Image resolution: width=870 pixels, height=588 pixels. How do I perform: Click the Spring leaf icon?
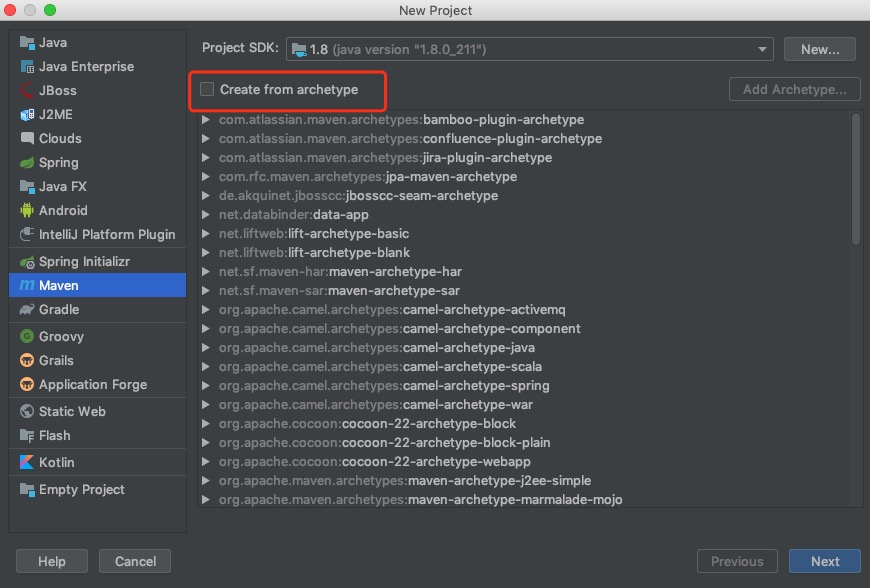[x=27, y=163]
